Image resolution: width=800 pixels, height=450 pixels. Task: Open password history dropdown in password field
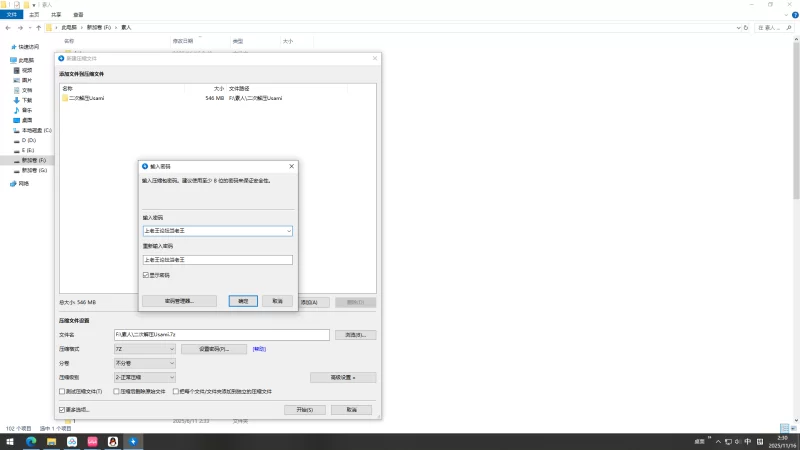(x=289, y=231)
